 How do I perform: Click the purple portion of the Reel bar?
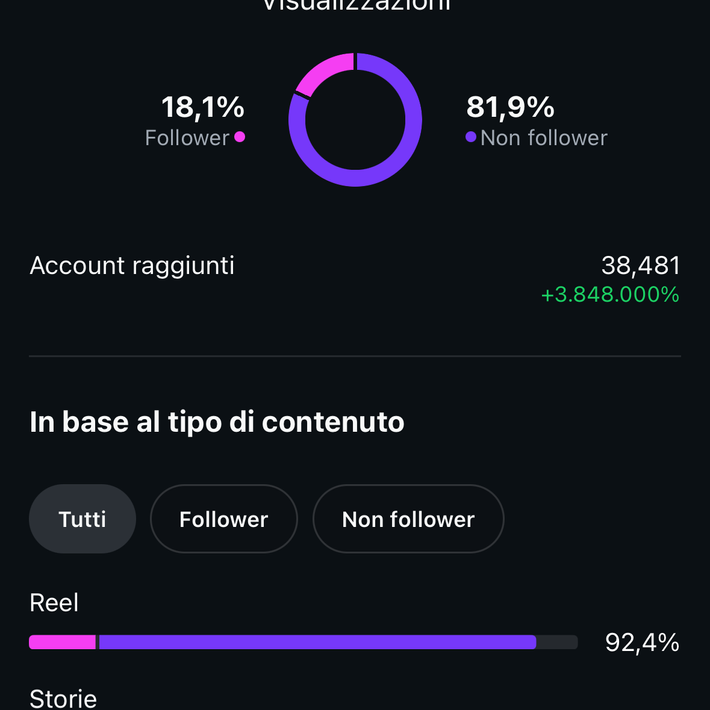317,642
